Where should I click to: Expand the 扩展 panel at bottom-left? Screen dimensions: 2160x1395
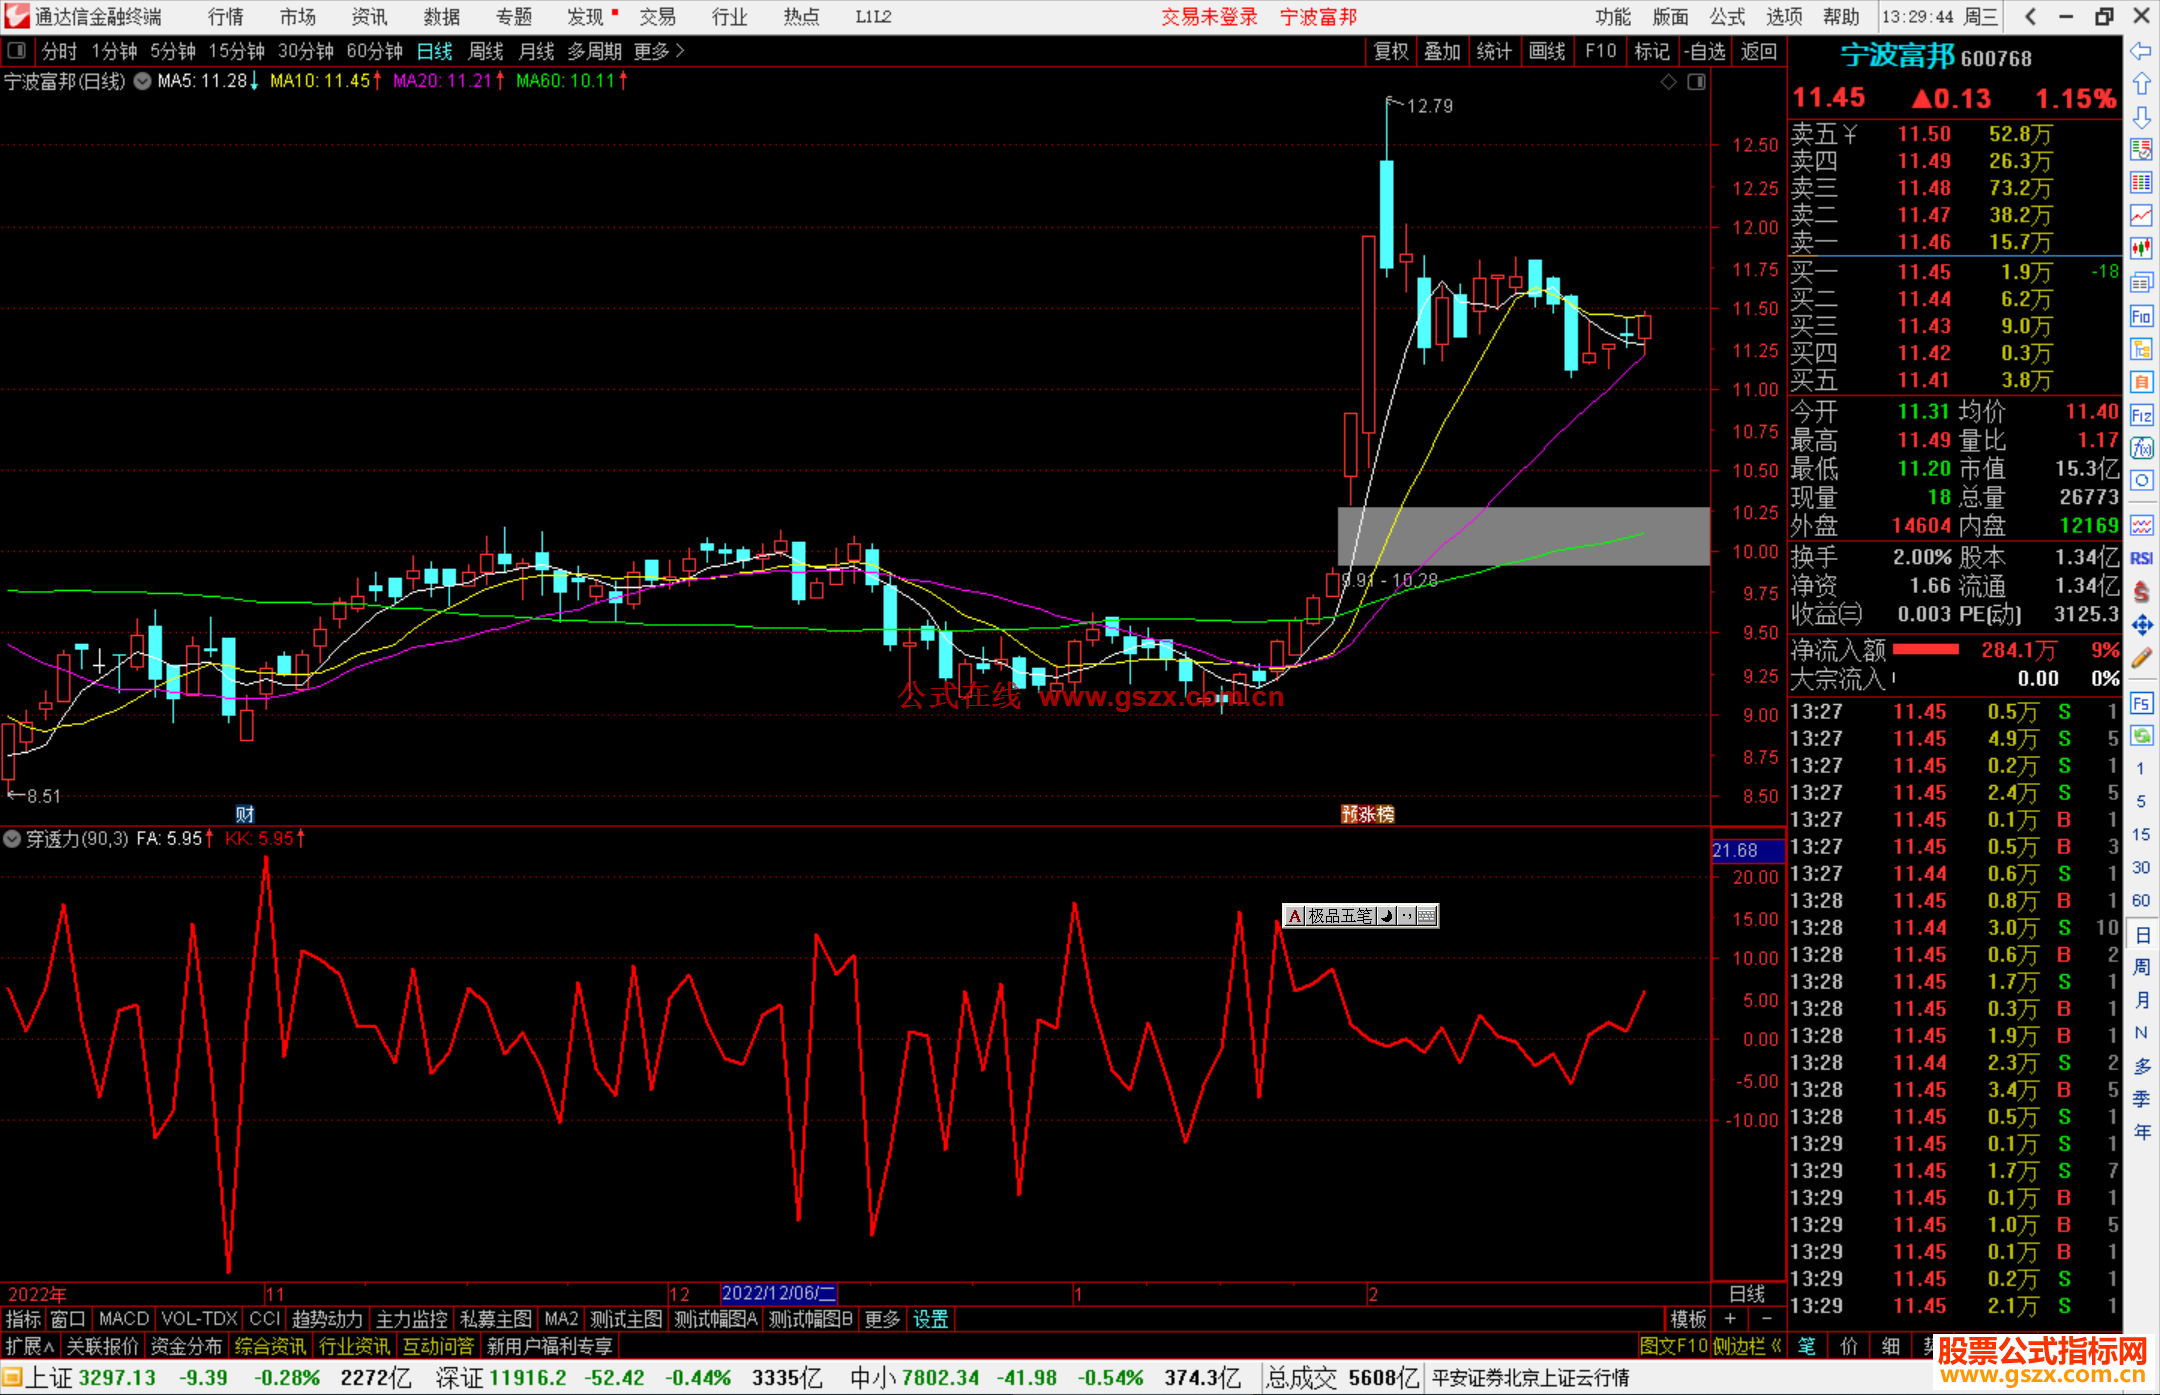point(30,1346)
